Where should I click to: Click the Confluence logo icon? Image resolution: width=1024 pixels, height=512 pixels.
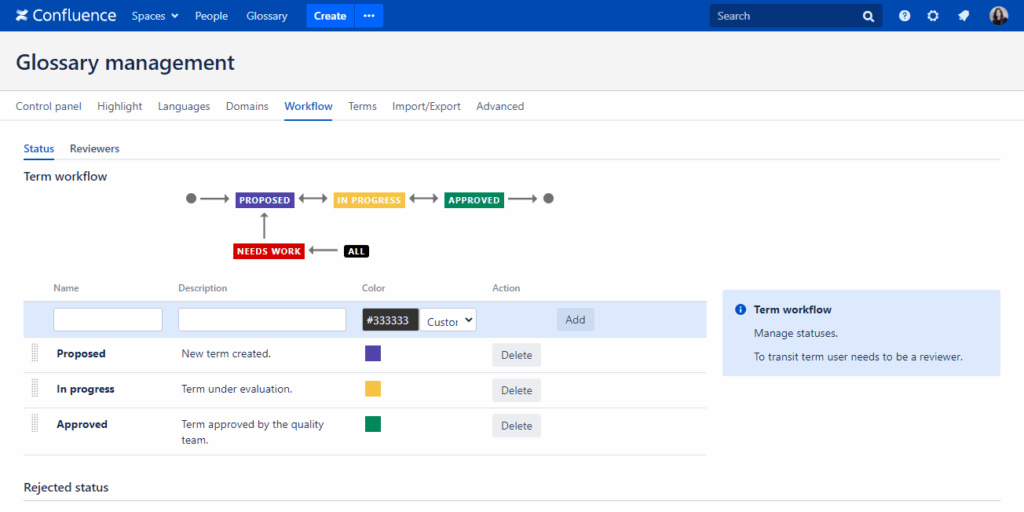coord(21,16)
